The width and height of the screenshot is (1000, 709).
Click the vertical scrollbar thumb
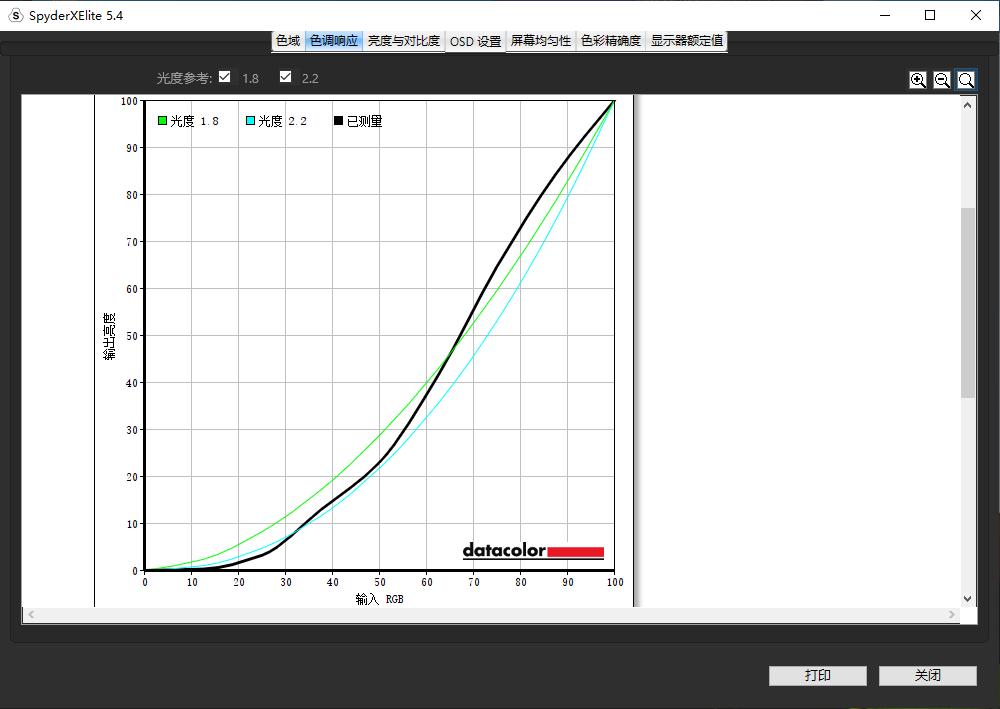coord(967,302)
